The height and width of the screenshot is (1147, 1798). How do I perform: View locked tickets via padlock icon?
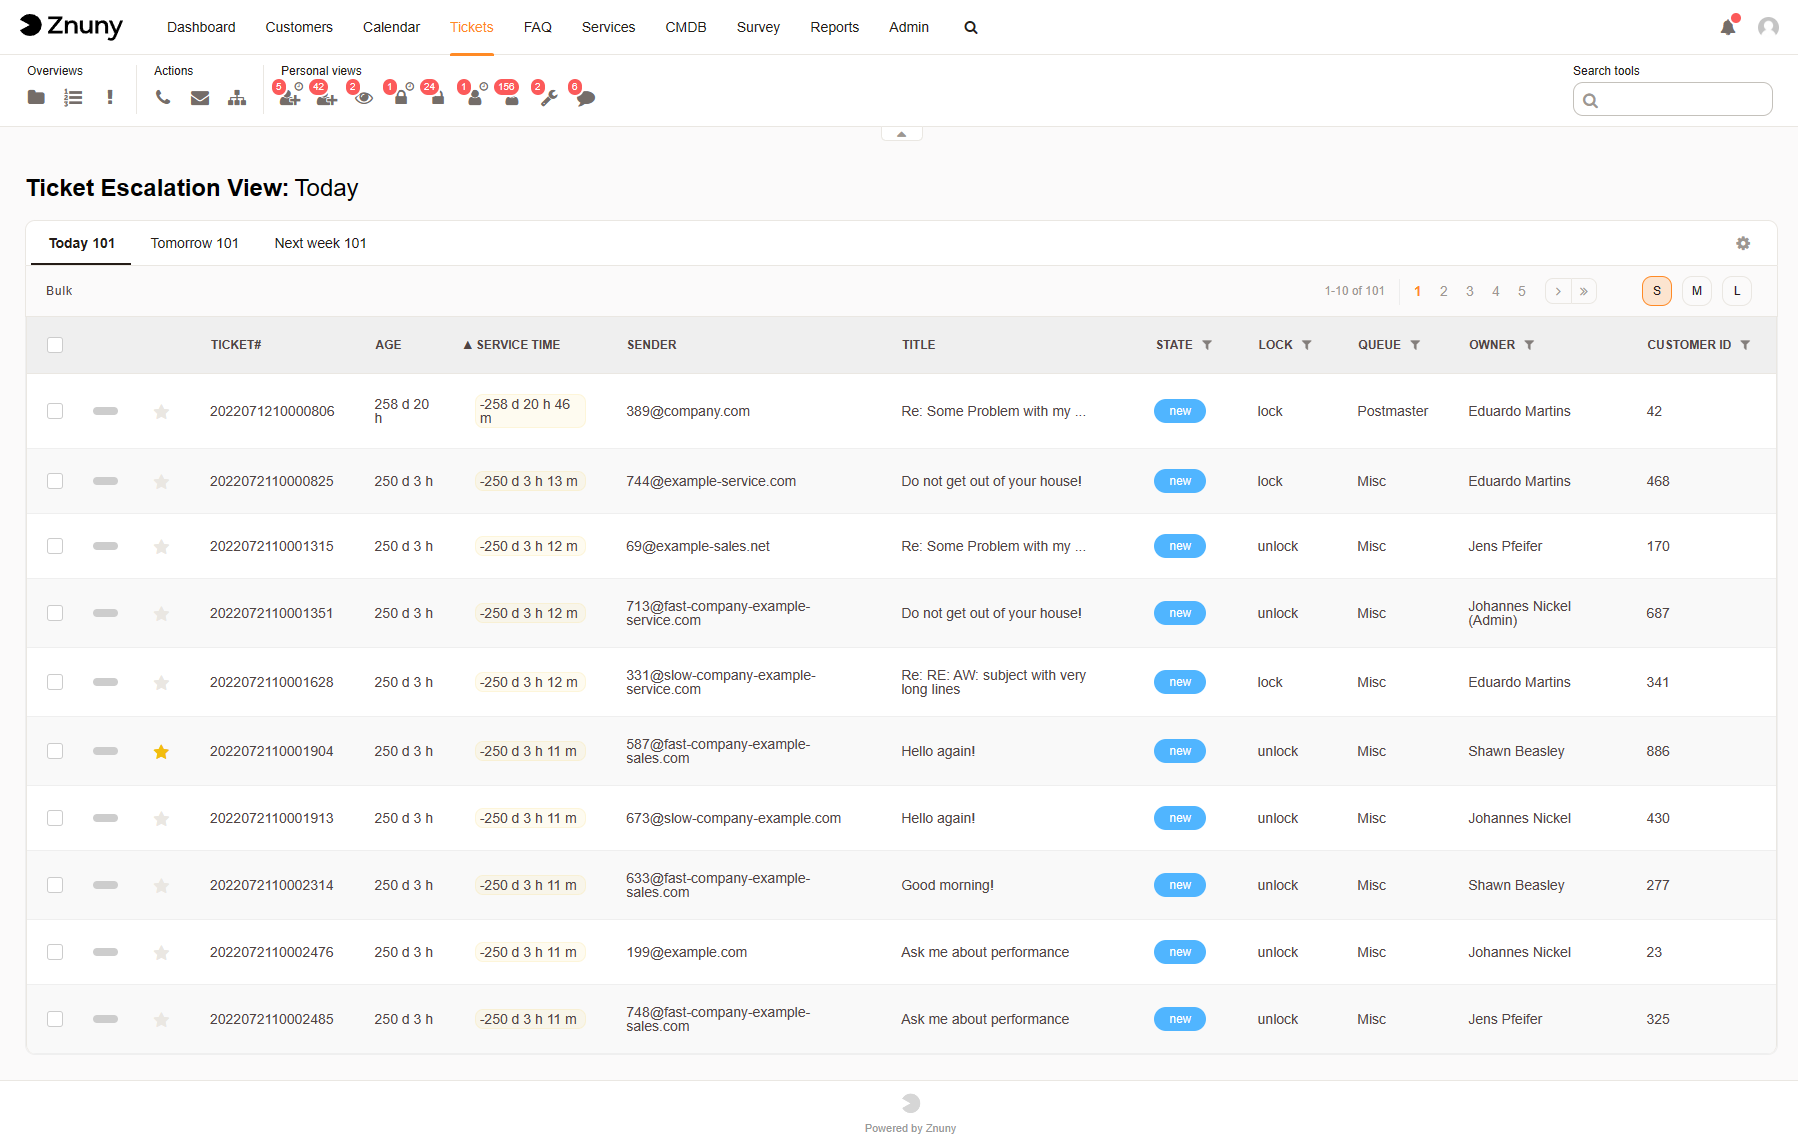(x=400, y=97)
